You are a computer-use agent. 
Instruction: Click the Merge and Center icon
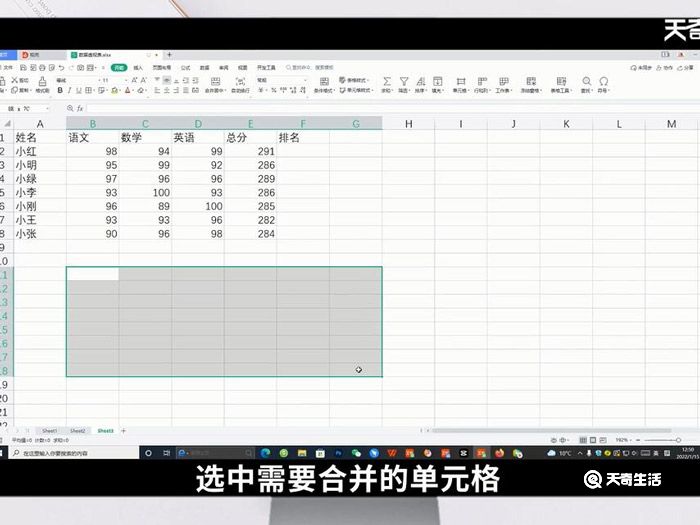[215, 81]
